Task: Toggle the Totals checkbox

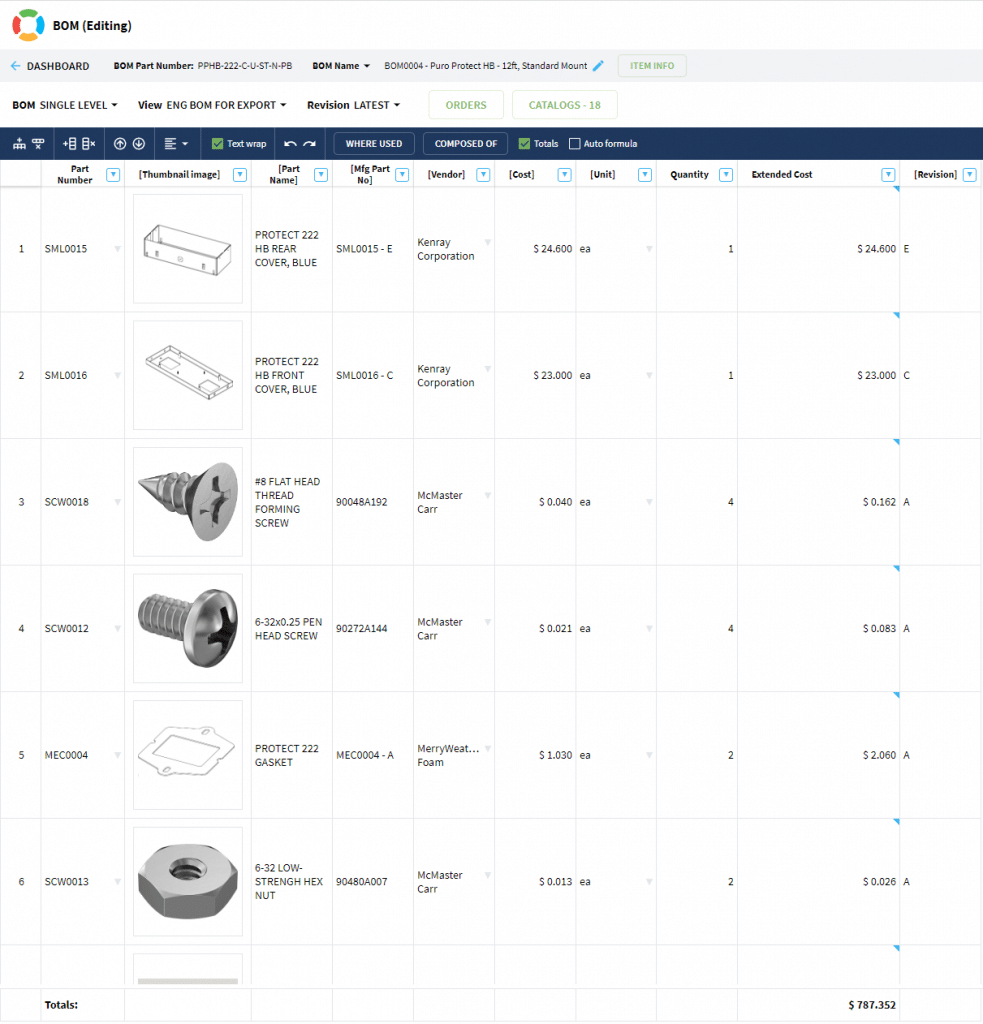Action: 524,144
